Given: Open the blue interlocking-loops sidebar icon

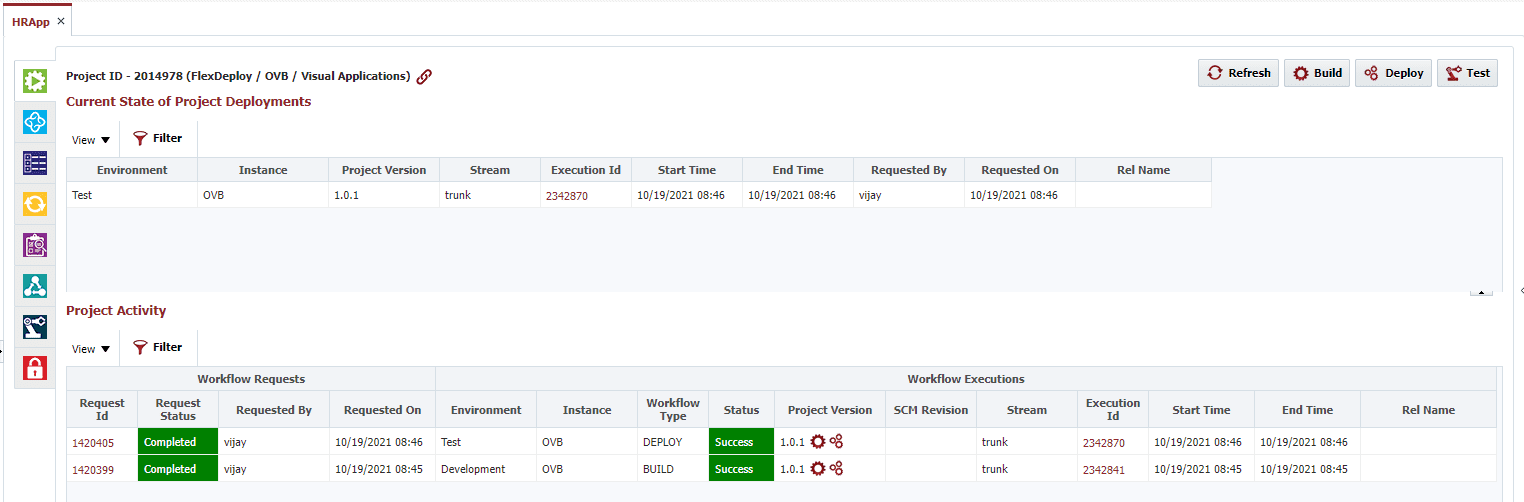Looking at the screenshot, I should point(35,122).
